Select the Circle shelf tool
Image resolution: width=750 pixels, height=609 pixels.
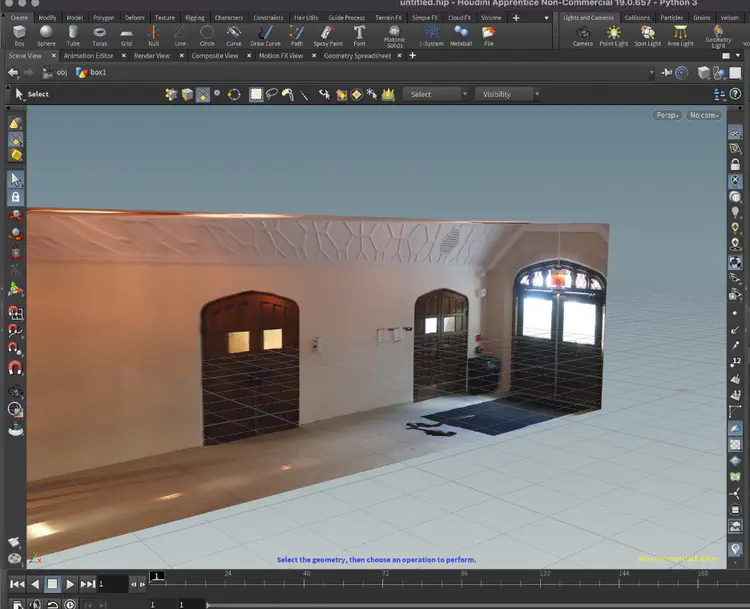207,35
